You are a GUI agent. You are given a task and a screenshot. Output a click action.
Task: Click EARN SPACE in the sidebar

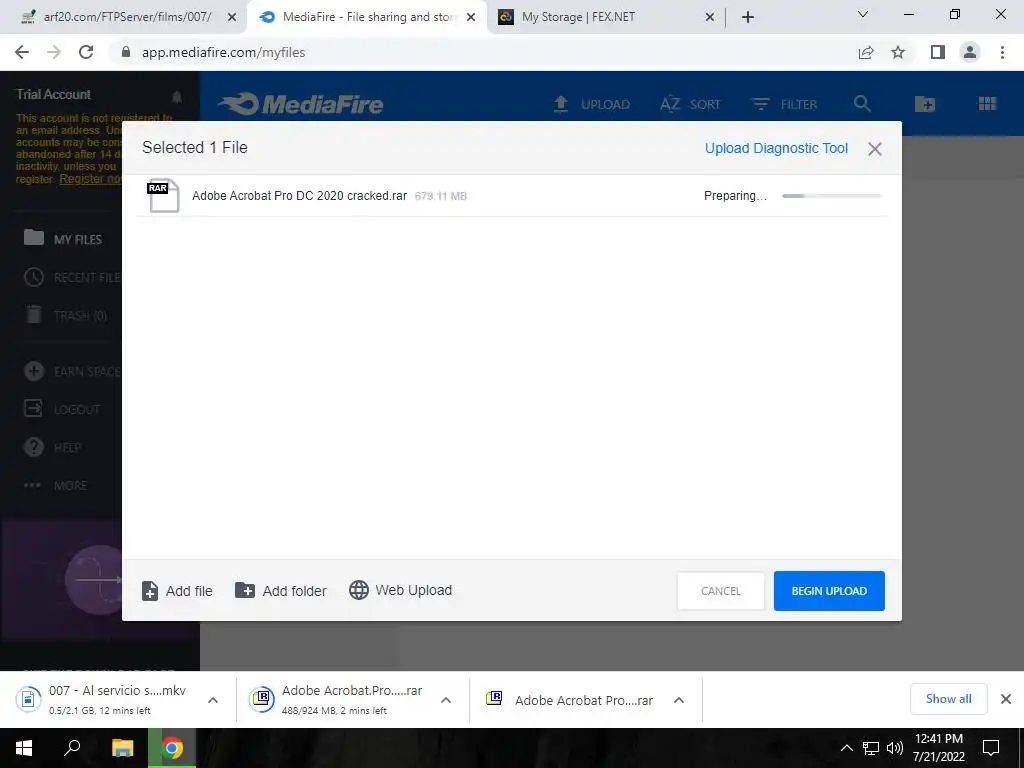(x=72, y=372)
